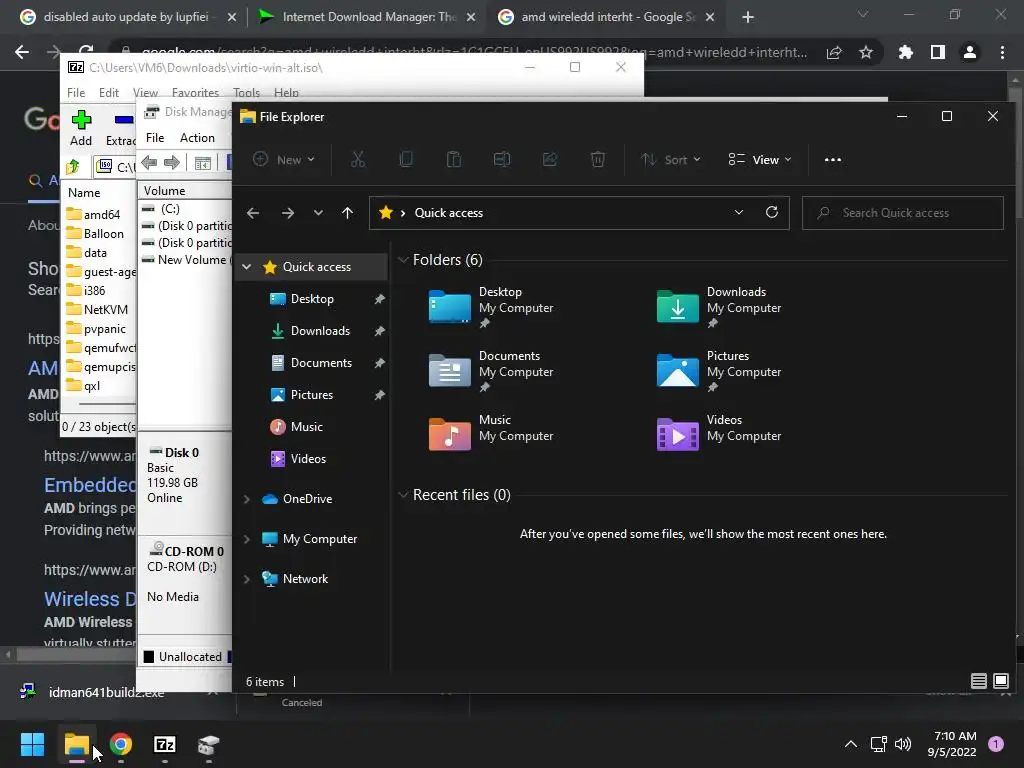Screen dimensions: 1024x768
Task: Click the 7-Zip icon on the taskbar
Action: coord(165,744)
